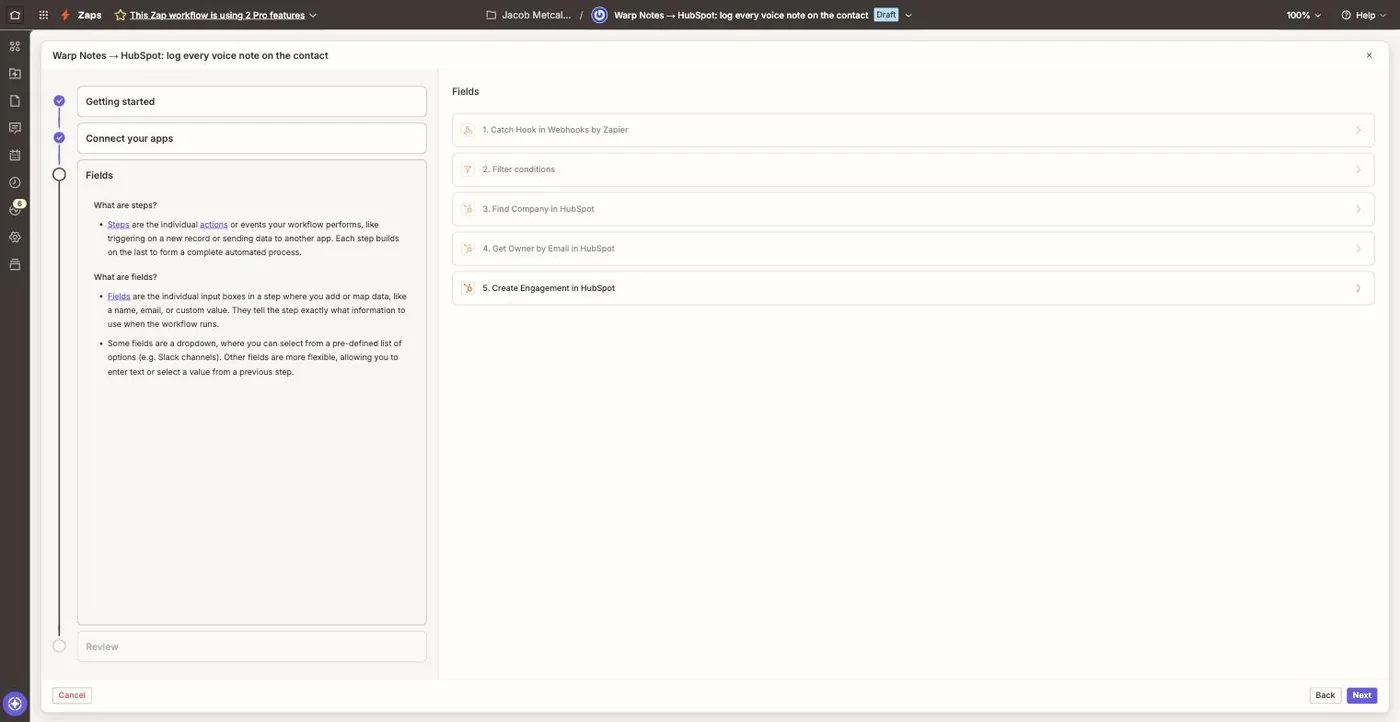Click the Cancel button
Image resolution: width=1400 pixels, height=722 pixels.
[72, 695]
